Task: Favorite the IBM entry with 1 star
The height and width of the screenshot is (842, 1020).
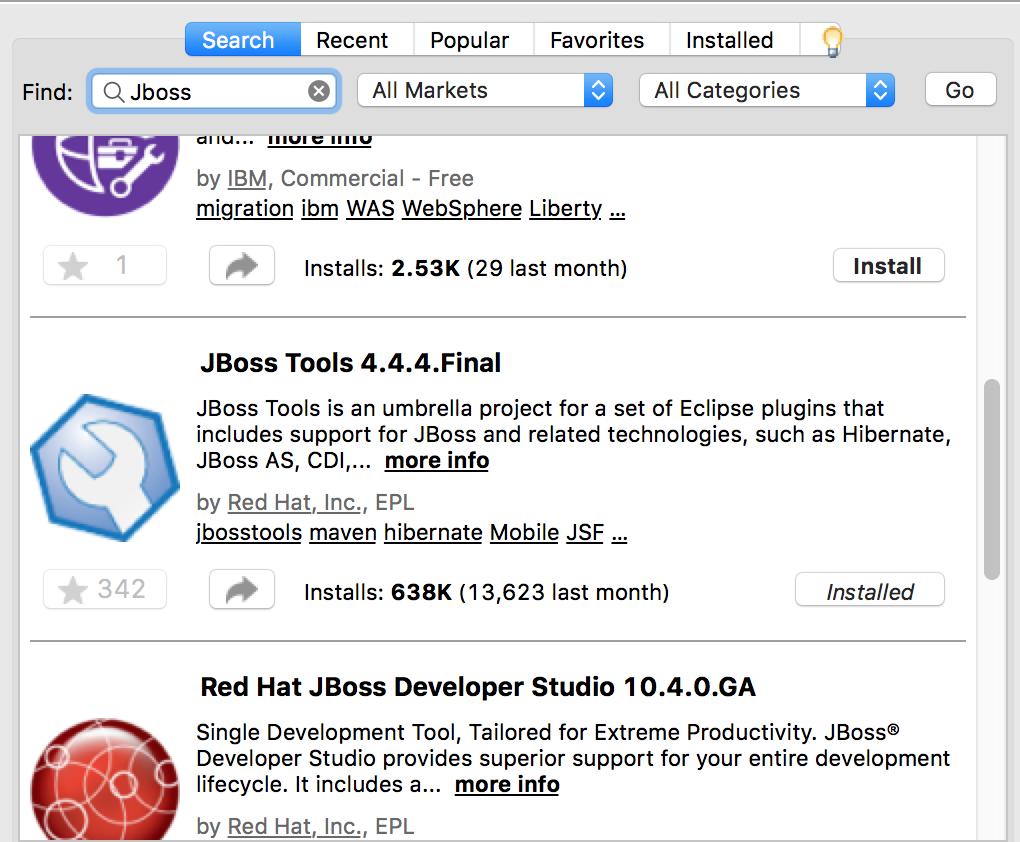Action: pos(105,265)
